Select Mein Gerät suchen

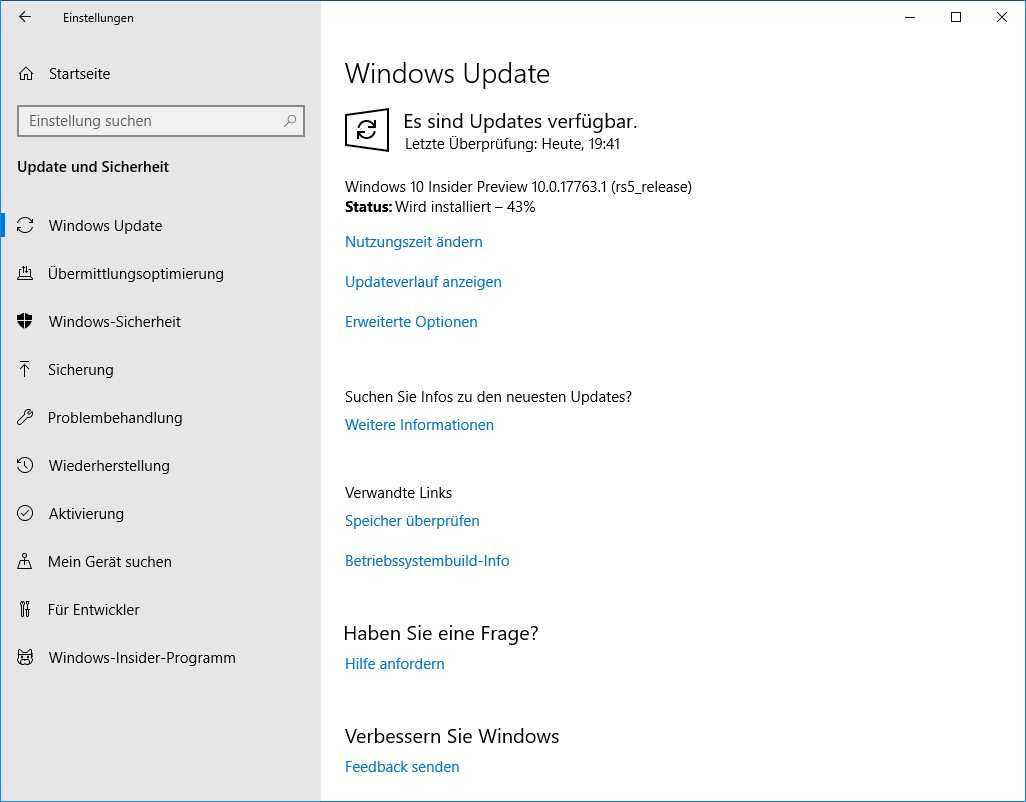160,561
